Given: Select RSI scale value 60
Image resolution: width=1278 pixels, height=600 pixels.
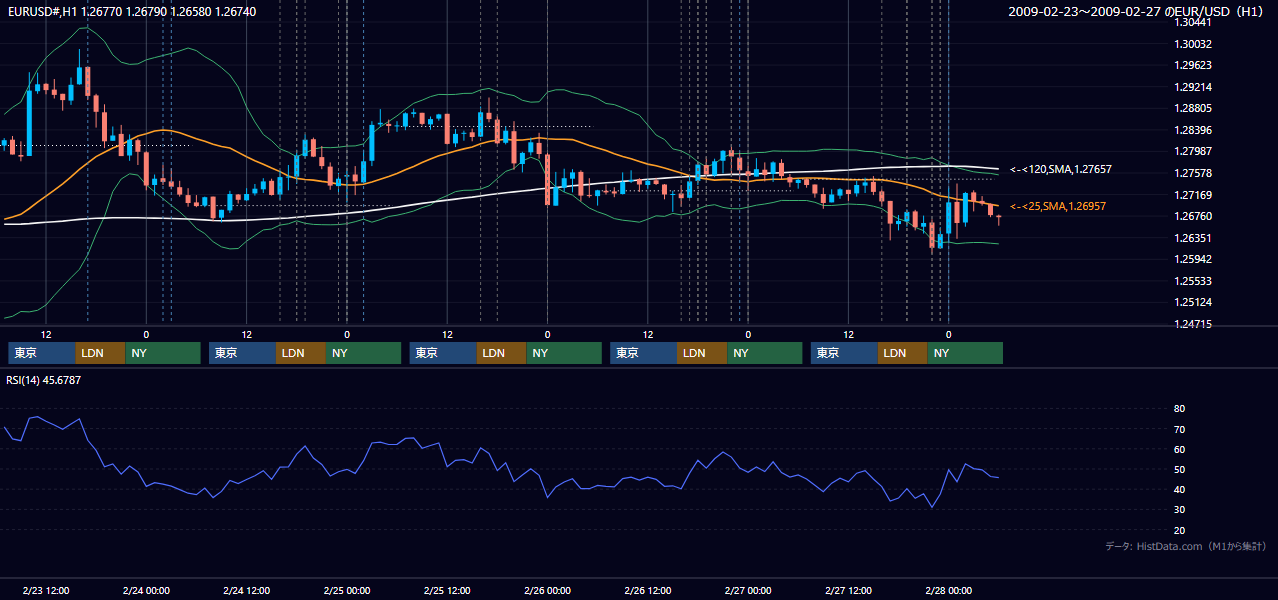Looking at the screenshot, I should click(1180, 449).
